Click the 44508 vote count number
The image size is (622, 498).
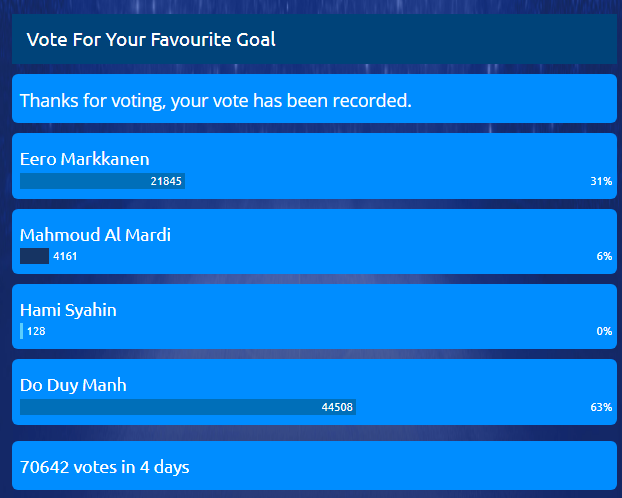pos(337,407)
